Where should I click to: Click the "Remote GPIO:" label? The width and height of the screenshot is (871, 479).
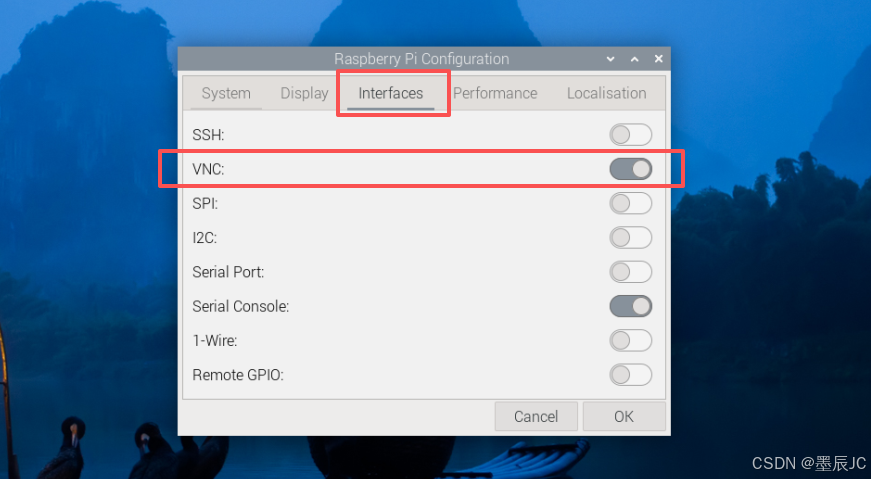pyautogui.click(x=238, y=375)
